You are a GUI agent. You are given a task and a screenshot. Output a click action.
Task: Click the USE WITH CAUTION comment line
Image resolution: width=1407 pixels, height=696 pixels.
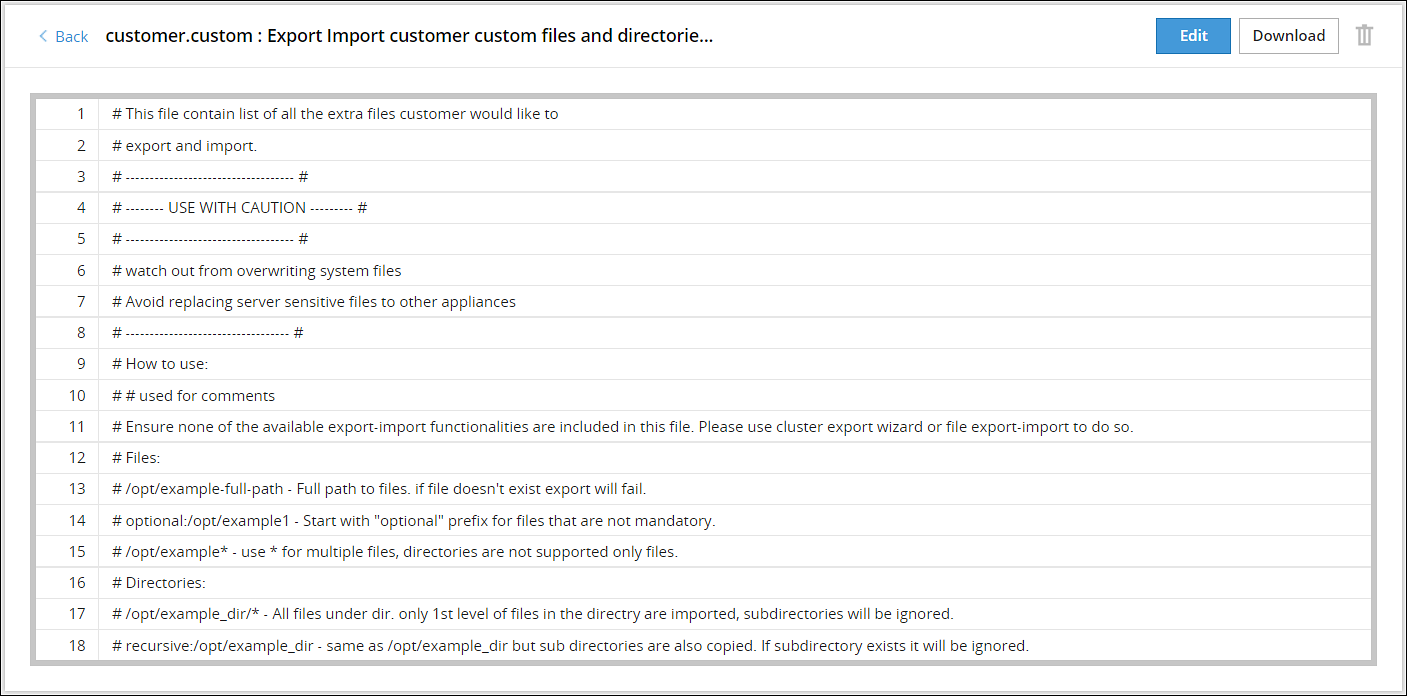[236, 207]
